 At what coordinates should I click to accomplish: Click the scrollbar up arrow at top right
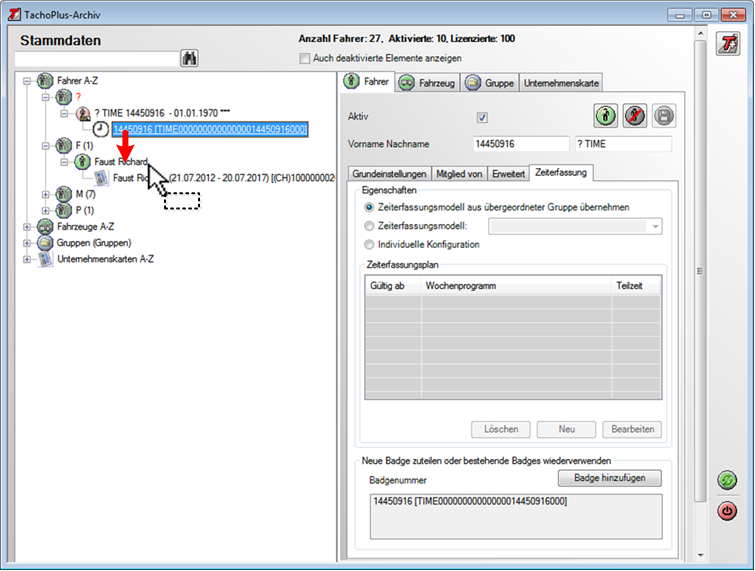700,33
